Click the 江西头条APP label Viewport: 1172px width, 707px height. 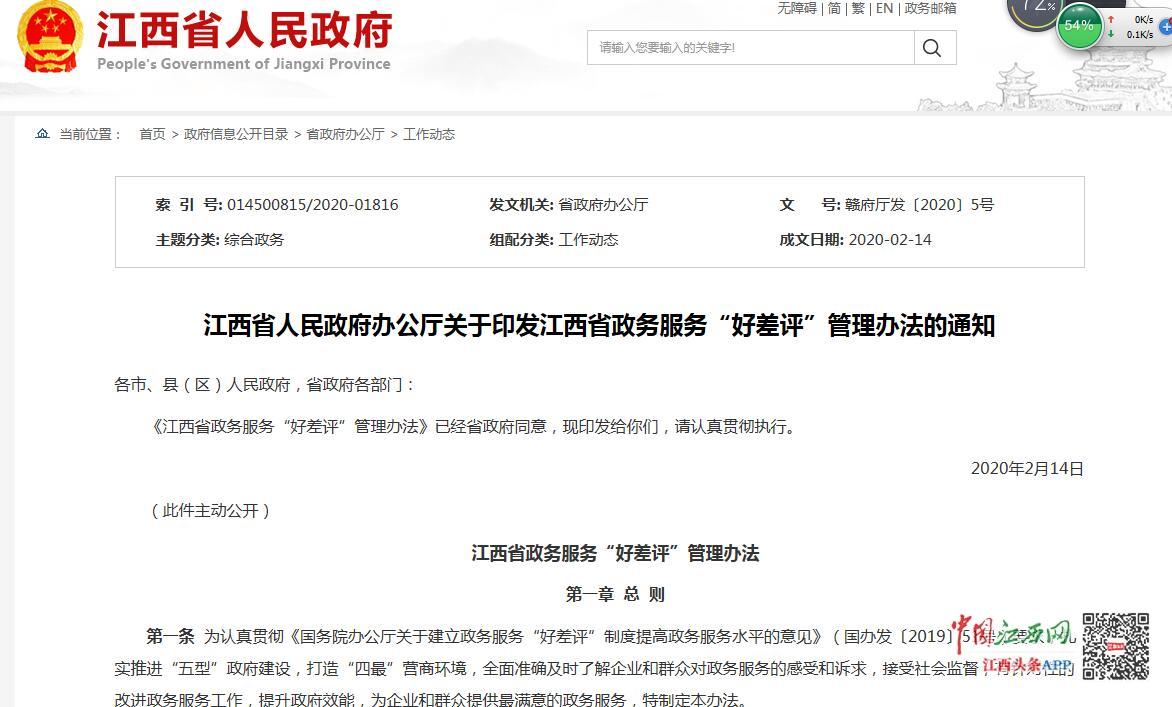(1027, 666)
